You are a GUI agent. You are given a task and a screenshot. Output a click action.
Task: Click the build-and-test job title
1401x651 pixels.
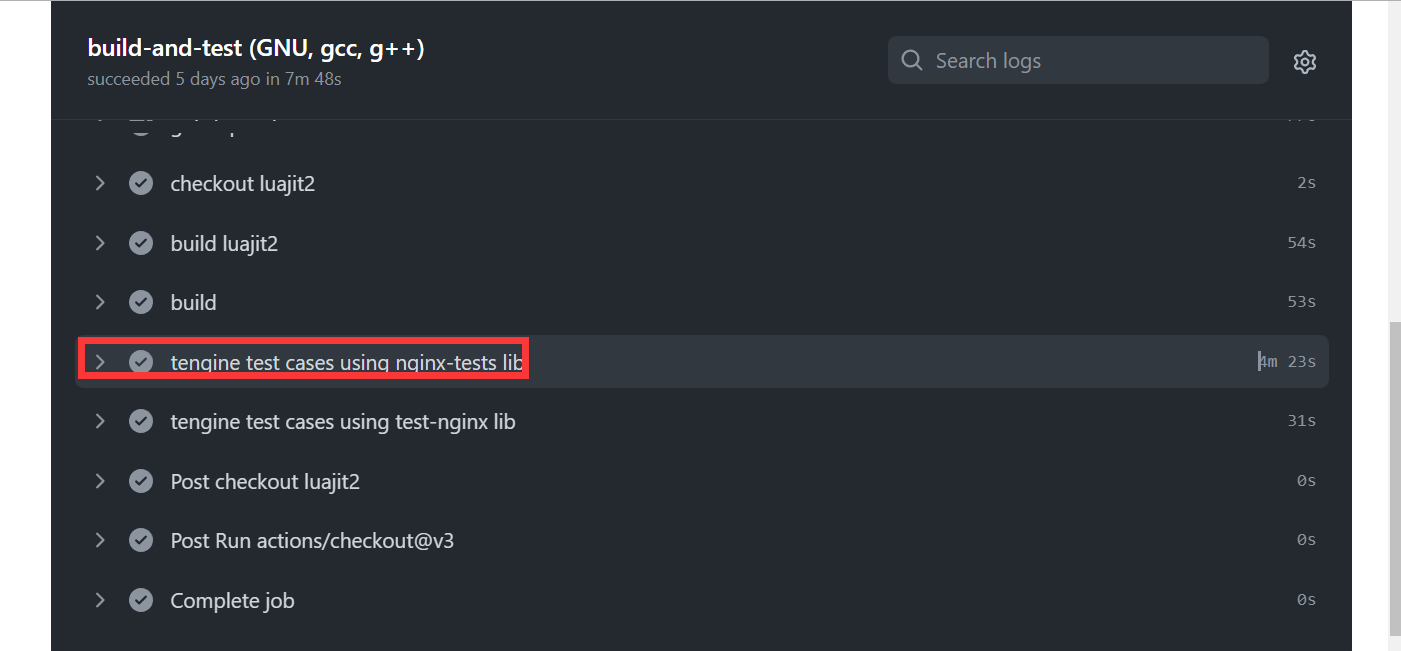256,48
